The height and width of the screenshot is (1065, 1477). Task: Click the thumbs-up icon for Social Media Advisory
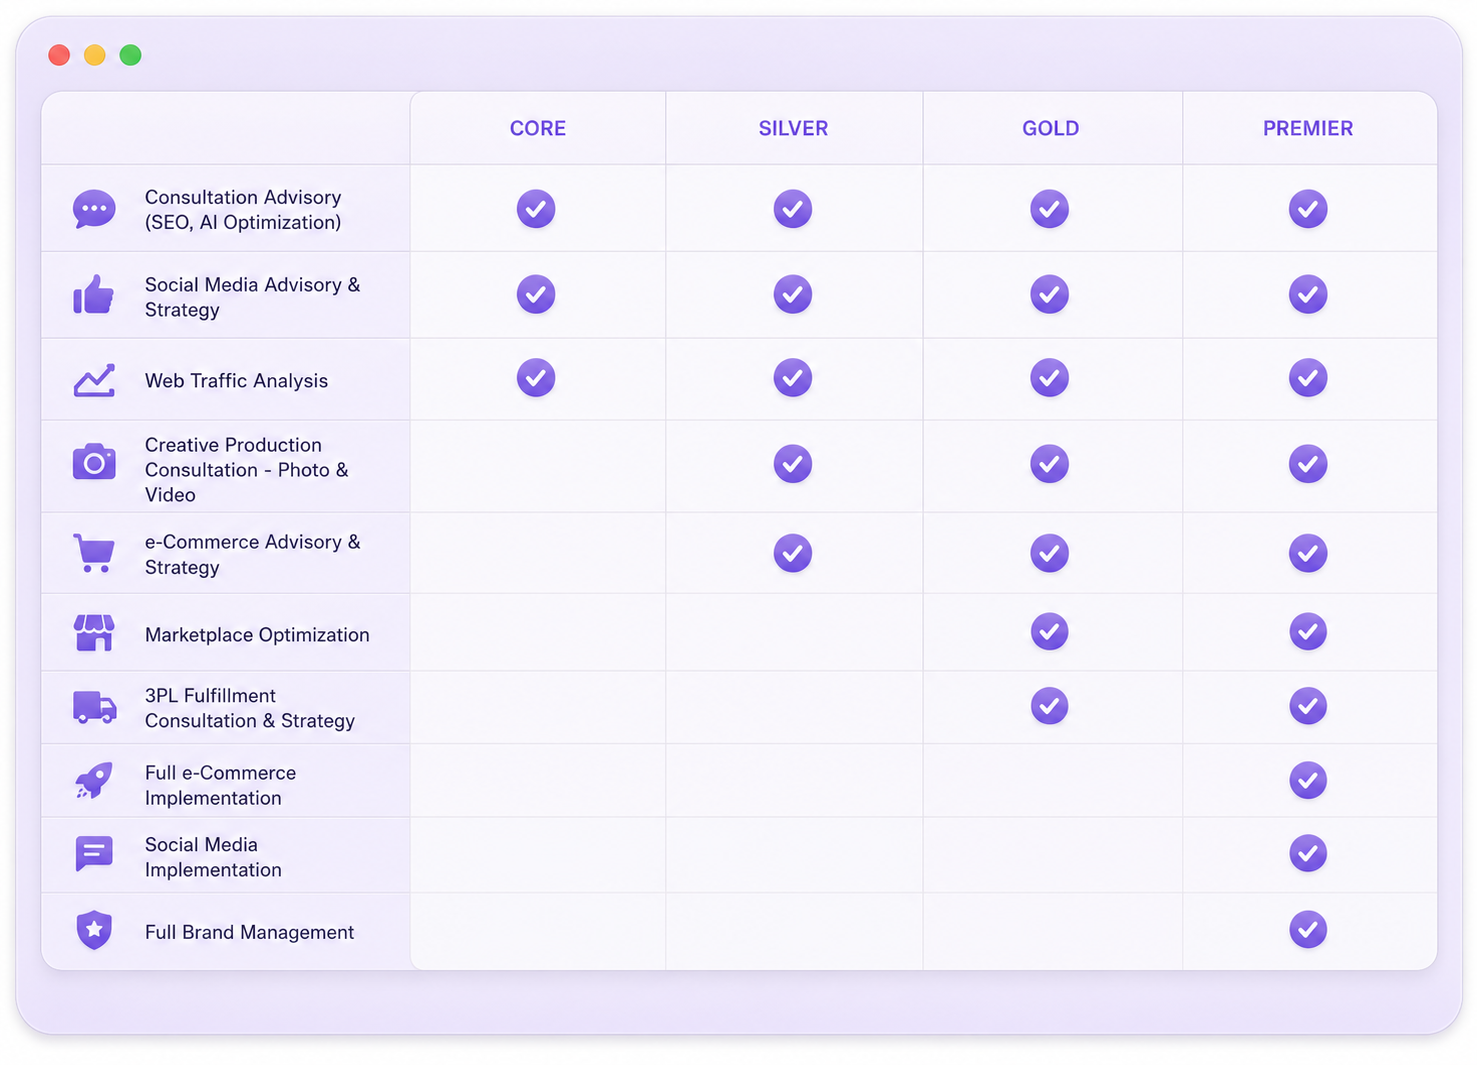coord(94,295)
